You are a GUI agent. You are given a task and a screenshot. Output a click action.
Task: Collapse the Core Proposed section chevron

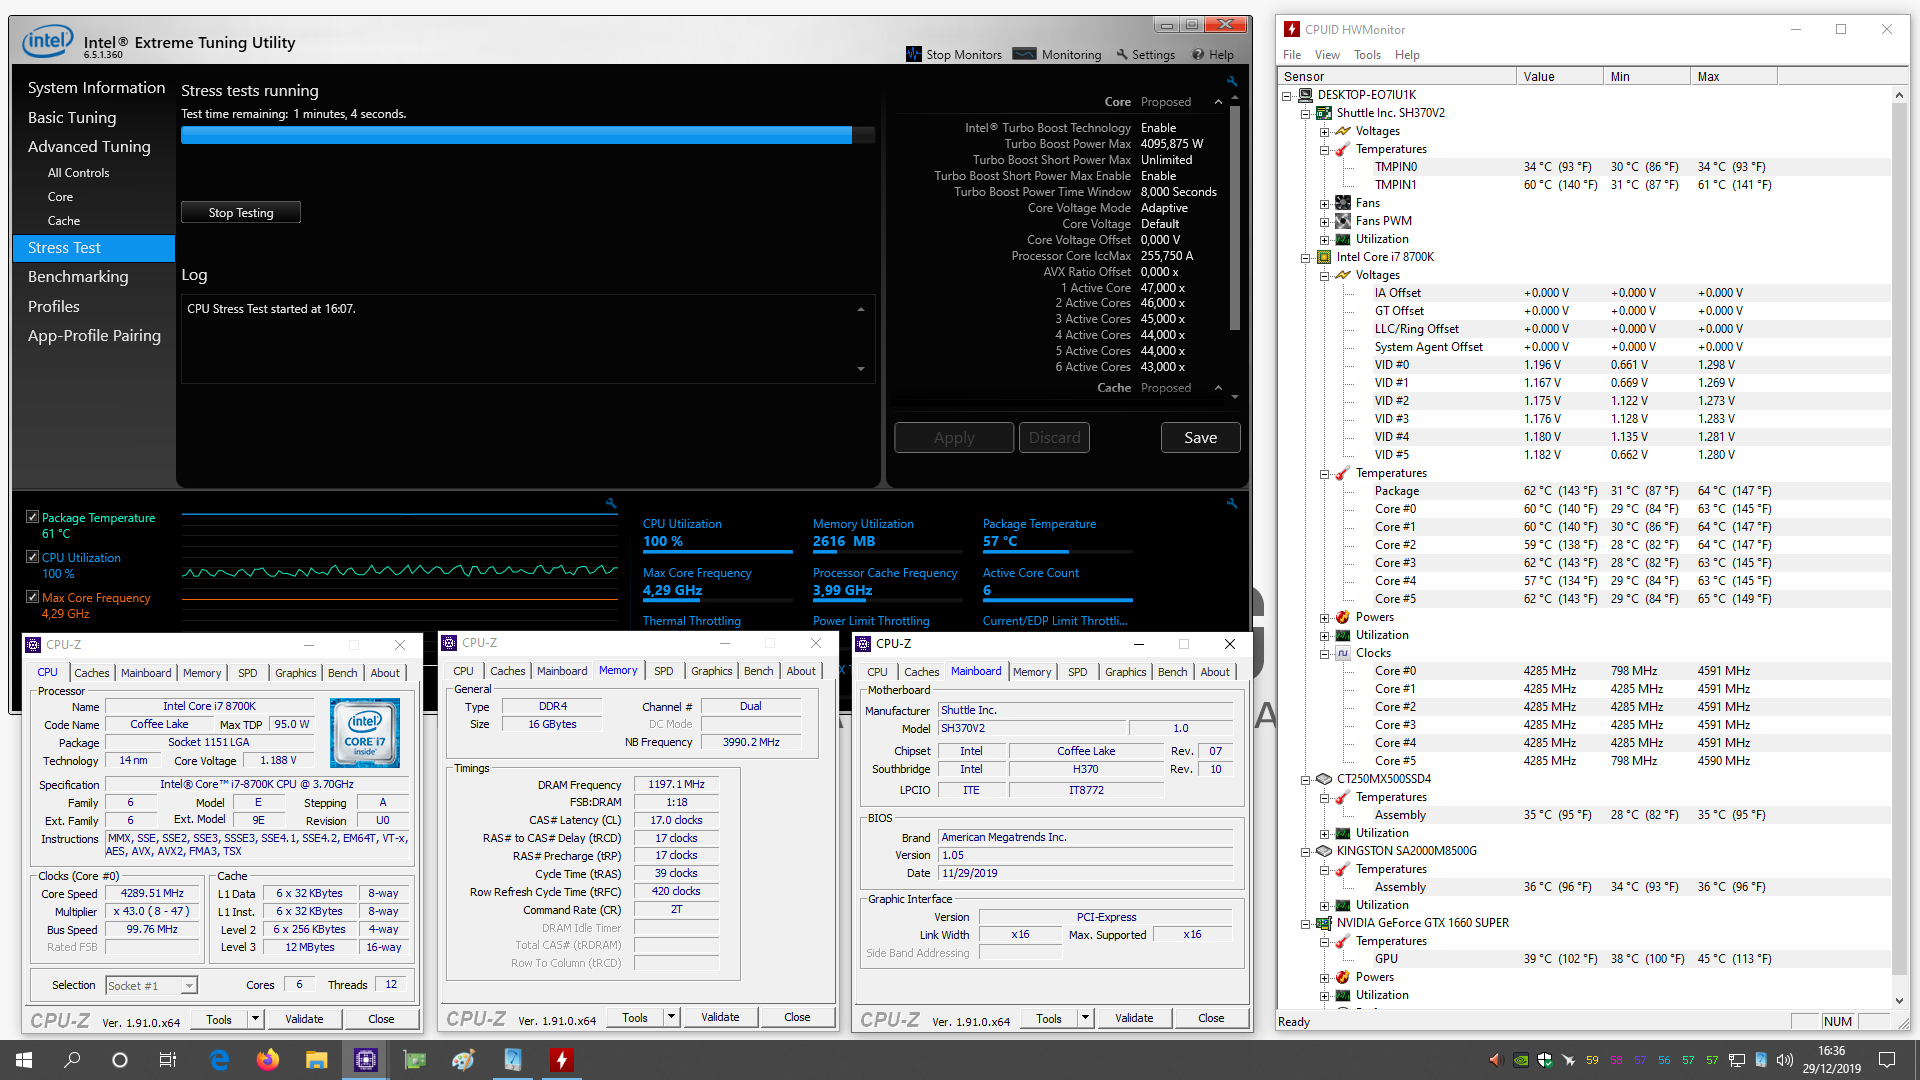(1218, 102)
